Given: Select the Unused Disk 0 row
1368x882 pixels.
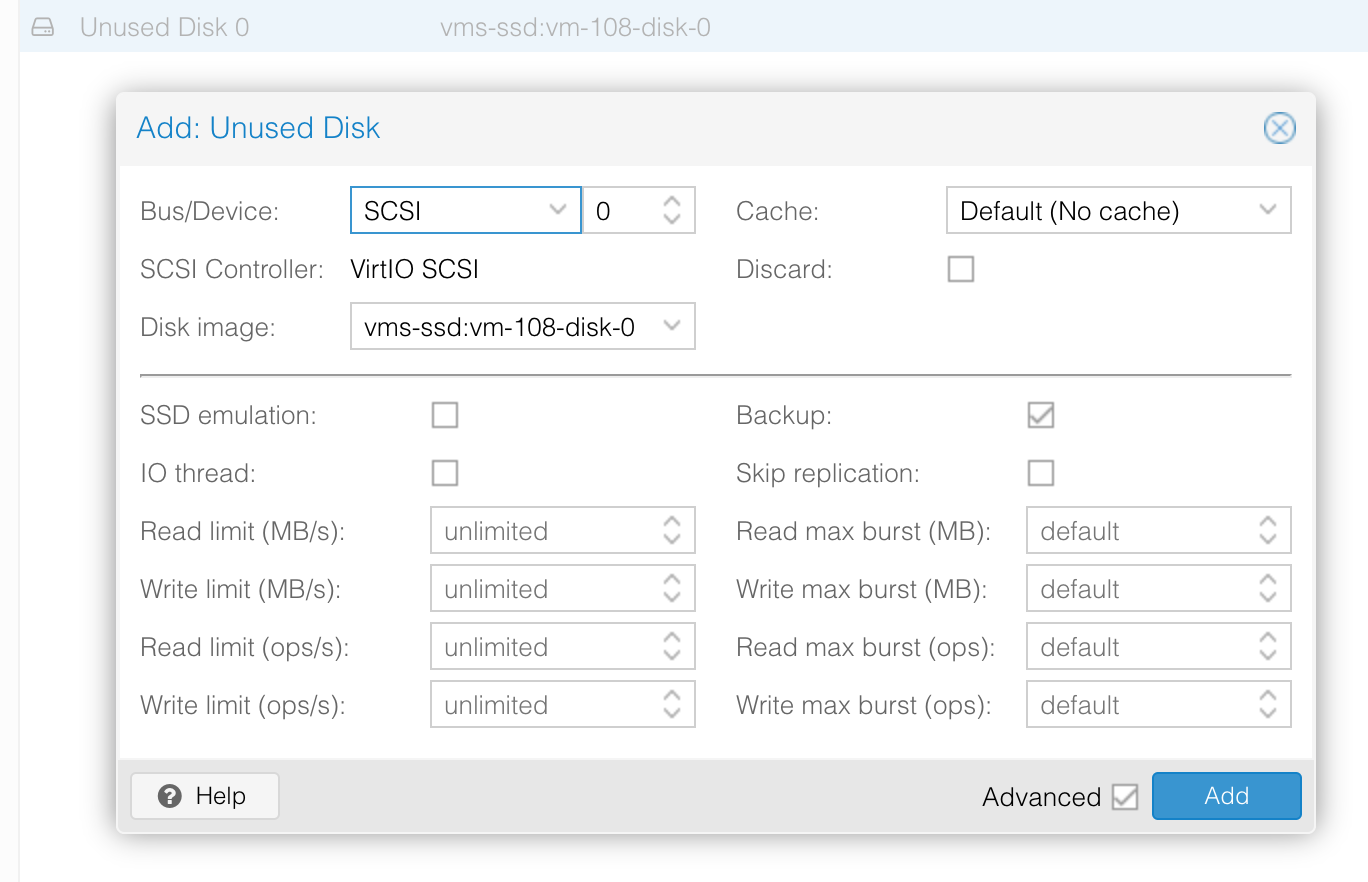Looking at the screenshot, I should pos(400,27).
